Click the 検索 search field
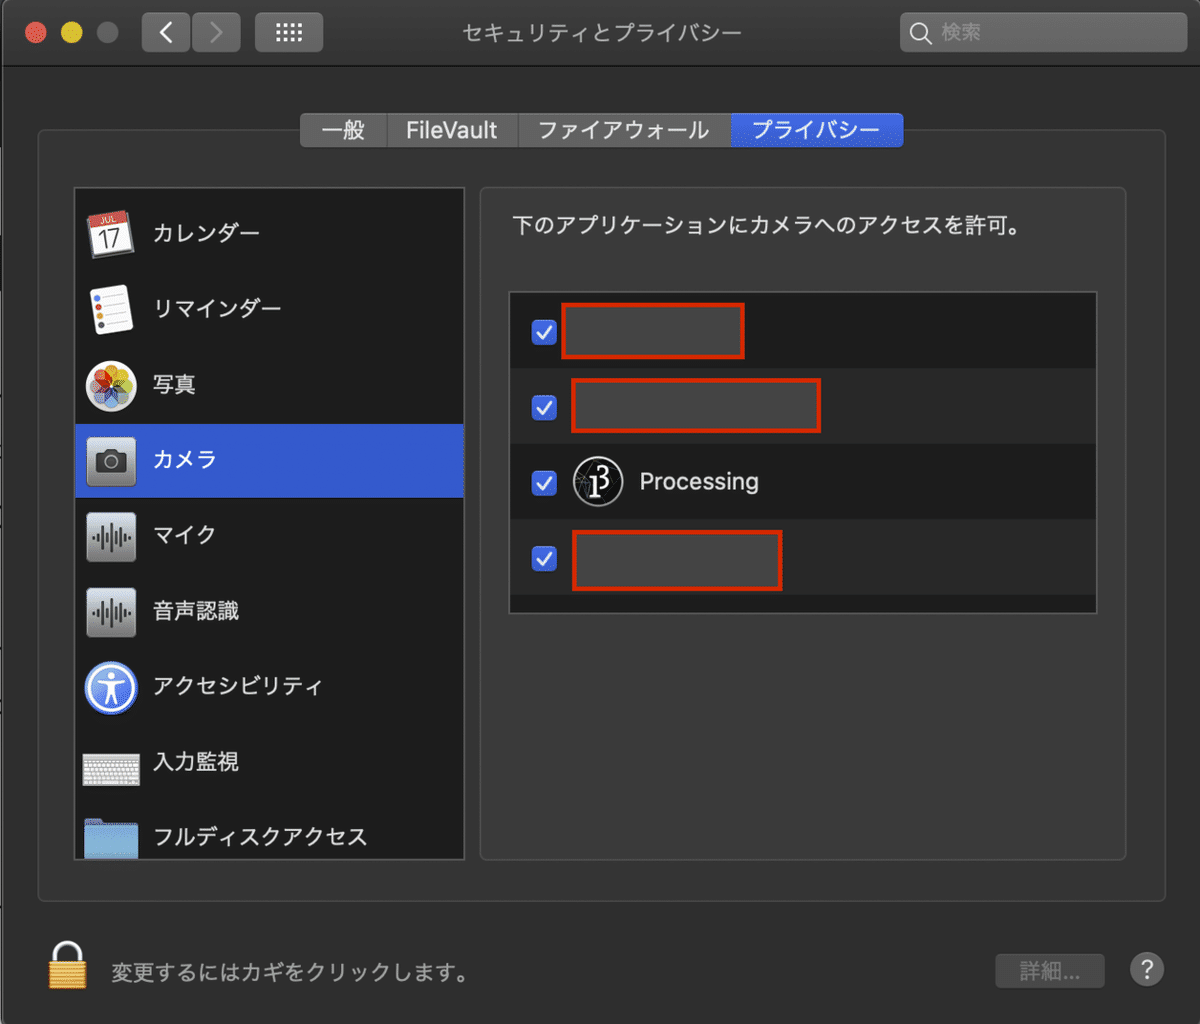Viewport: 1200px width, 1024px height. click(1043, 33)
